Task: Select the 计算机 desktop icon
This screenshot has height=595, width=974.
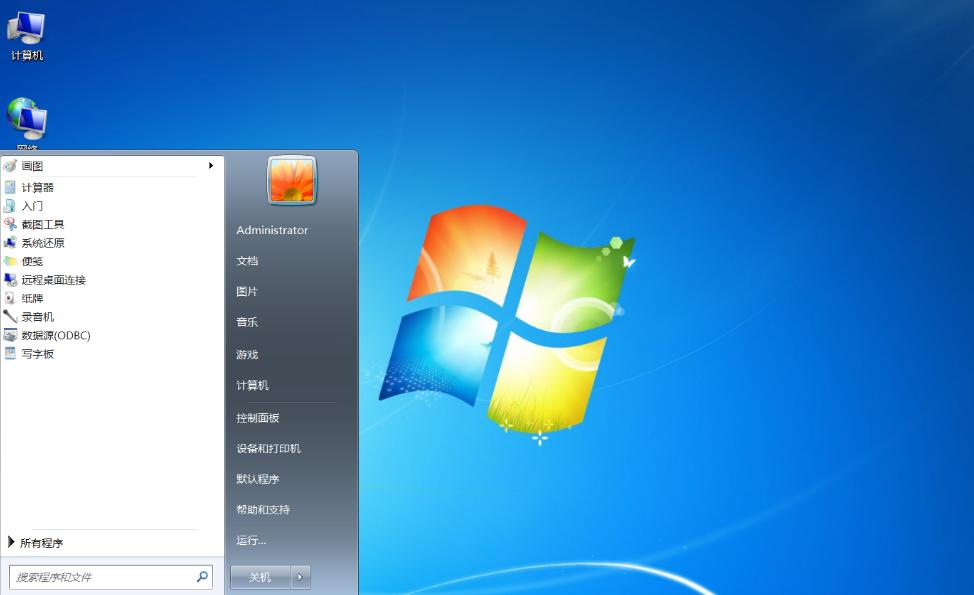Action: pos(26,36)
